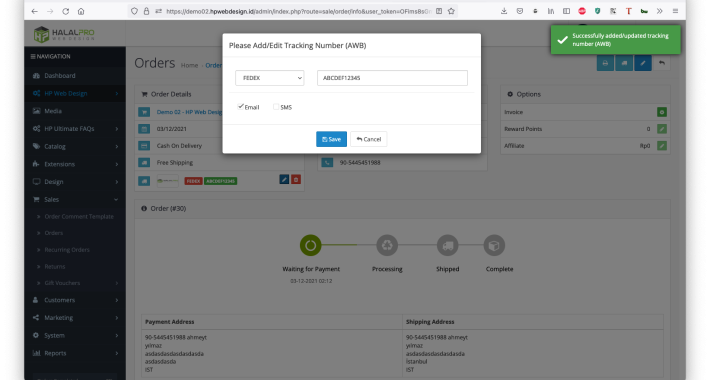Open Media in sidebar

[75, 111]
